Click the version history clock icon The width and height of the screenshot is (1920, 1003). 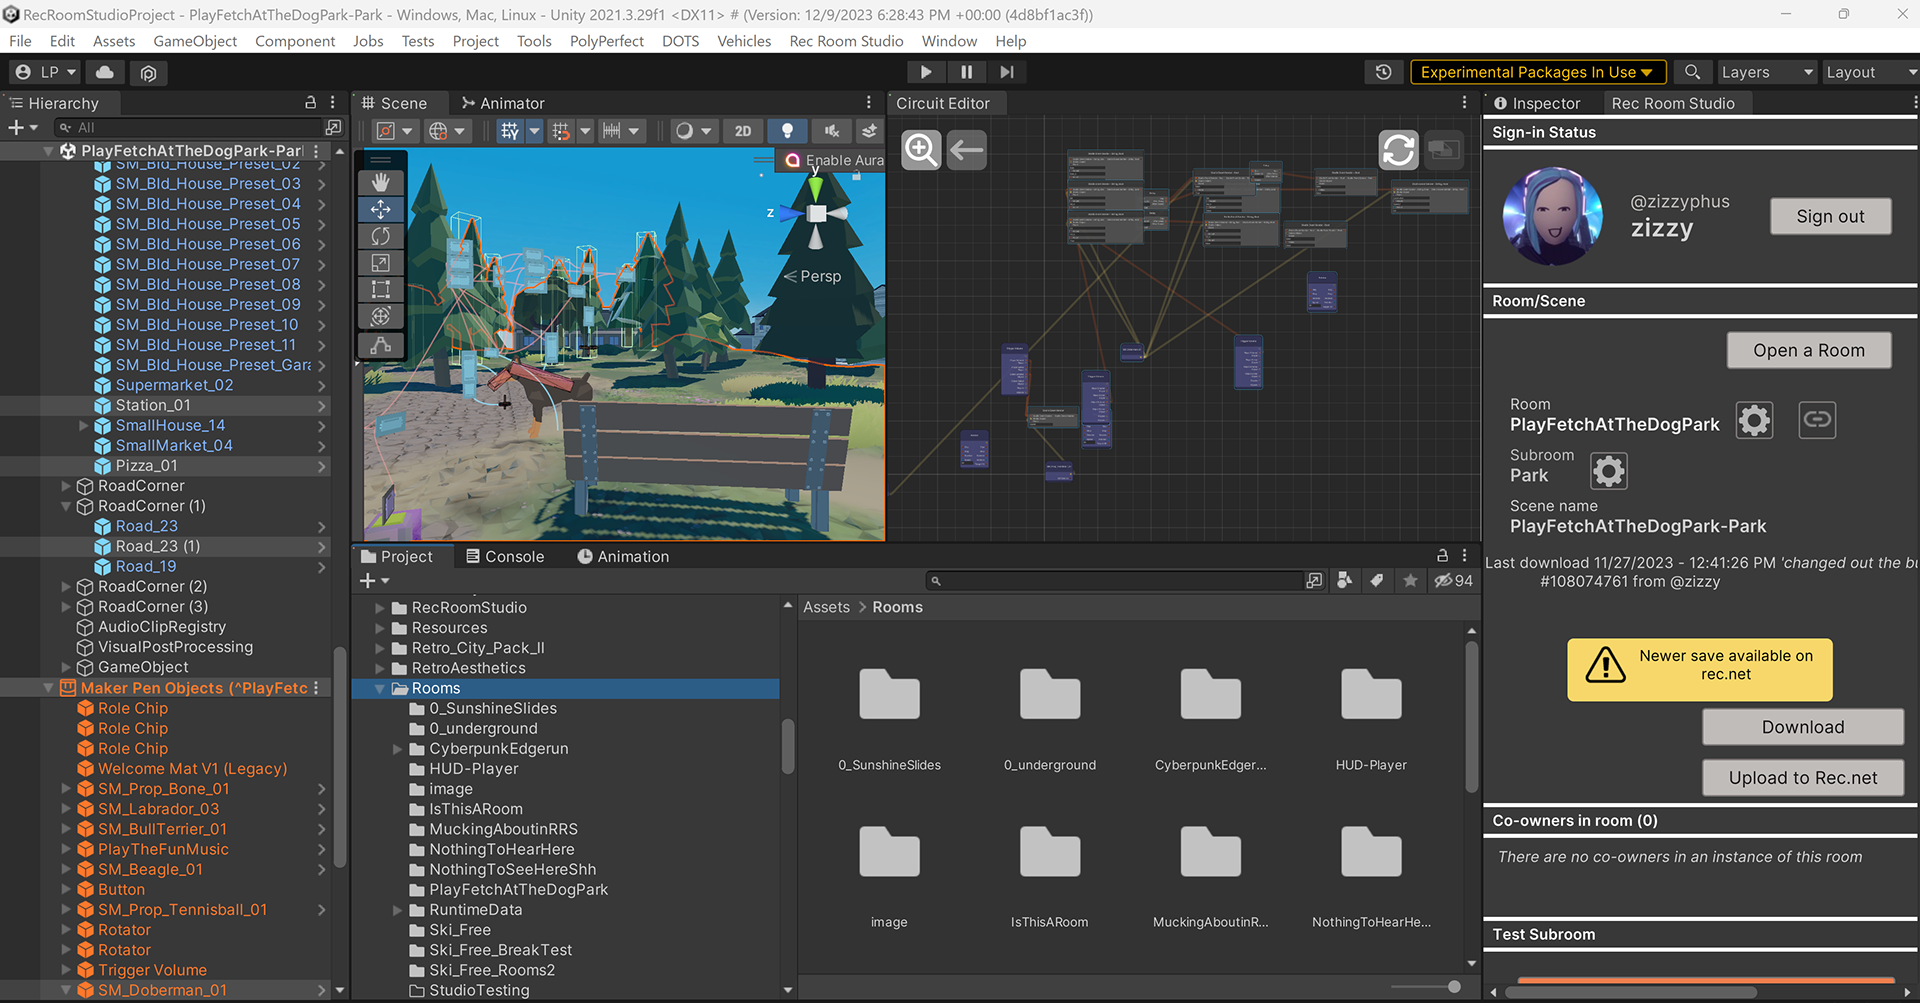tap(1383, 72)
